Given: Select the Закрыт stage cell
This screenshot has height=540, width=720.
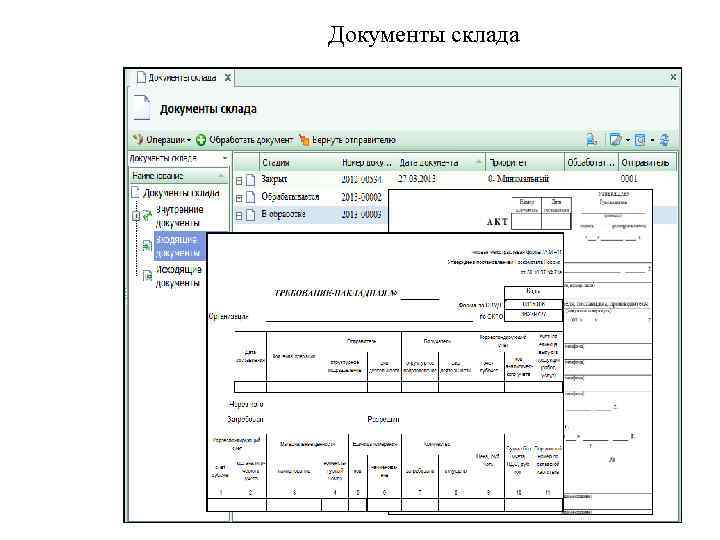Looking at the screenshot, I should tap(274, 179).
